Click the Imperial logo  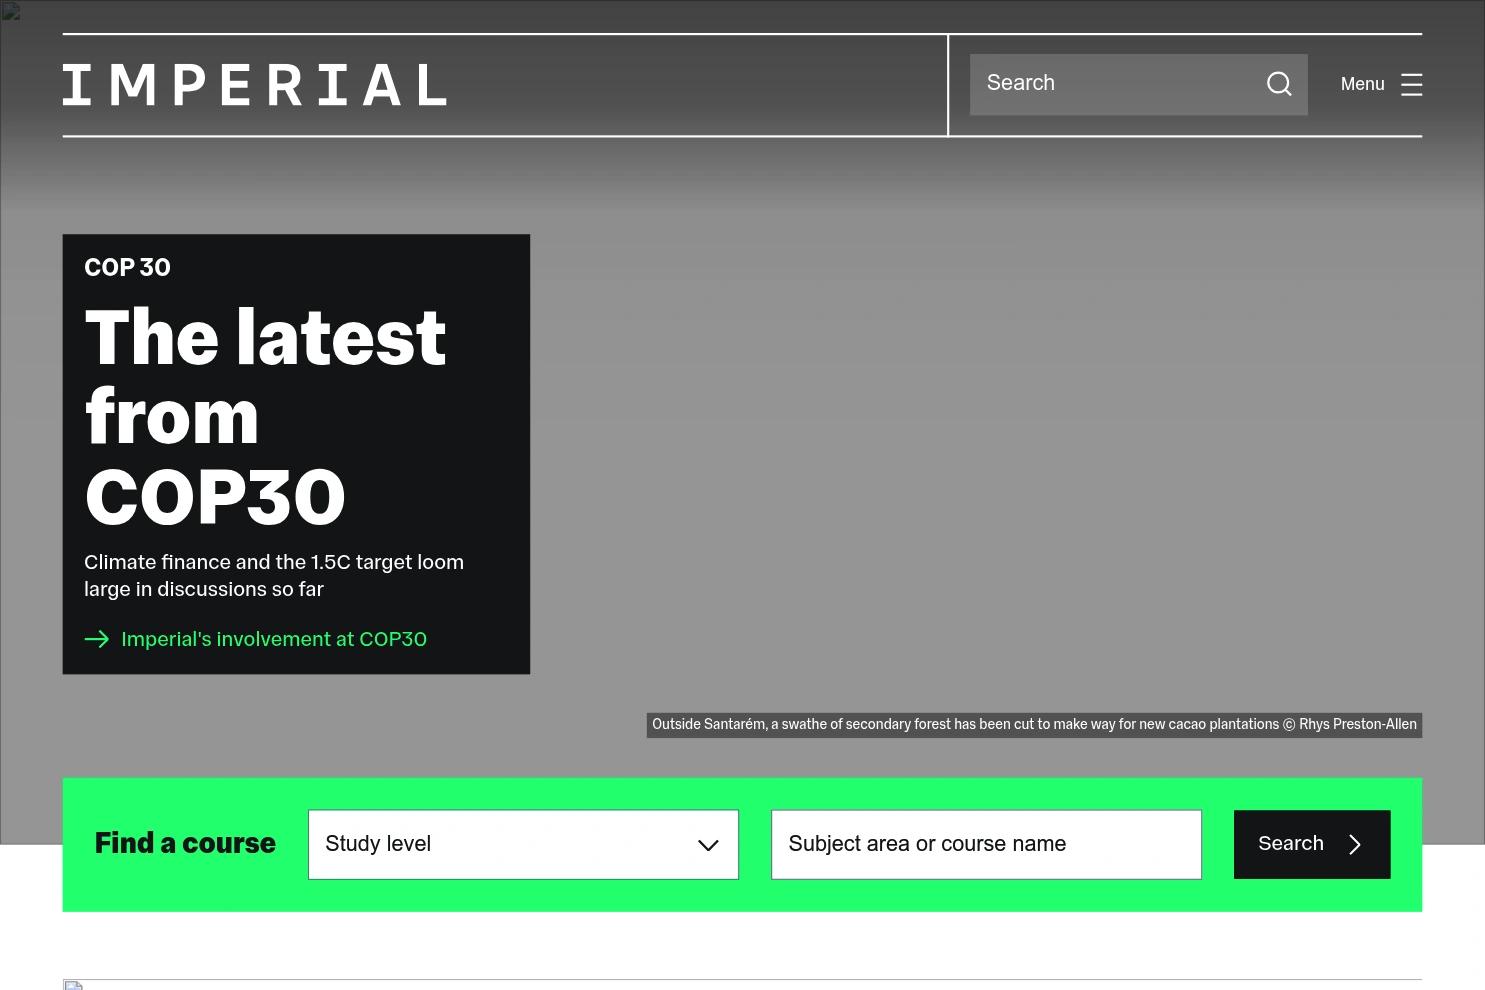pos(255,85)
